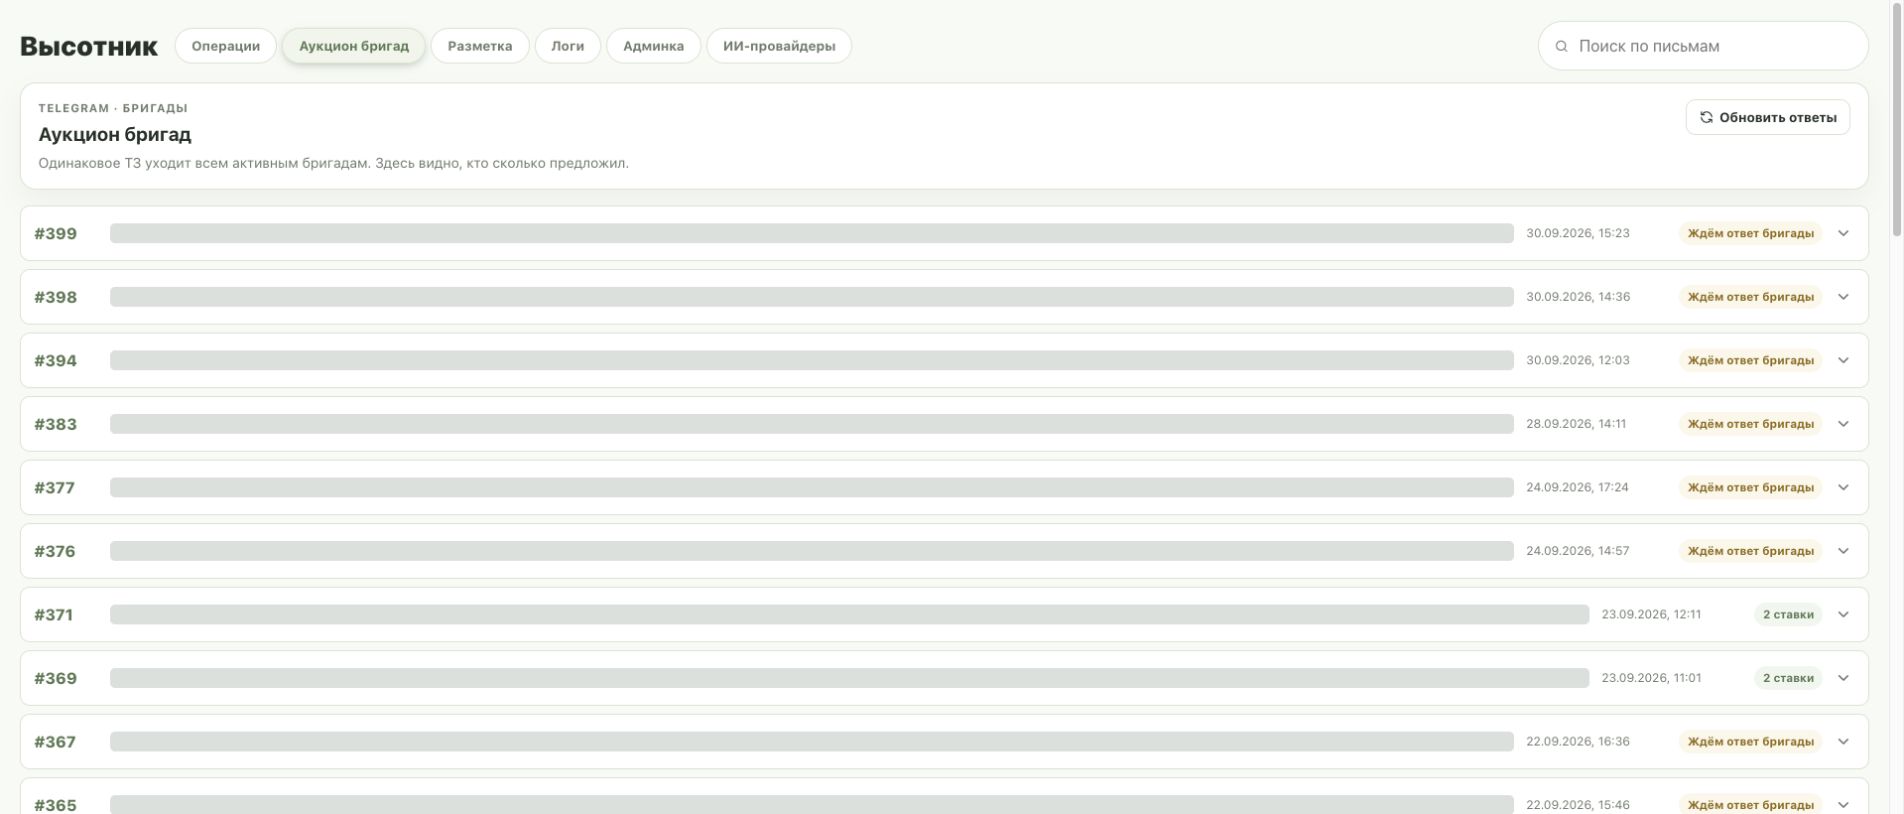The image size is (1904, 814).
Task: Open the ИИ-провайдеры tab
Action: (x=779, y=46)
